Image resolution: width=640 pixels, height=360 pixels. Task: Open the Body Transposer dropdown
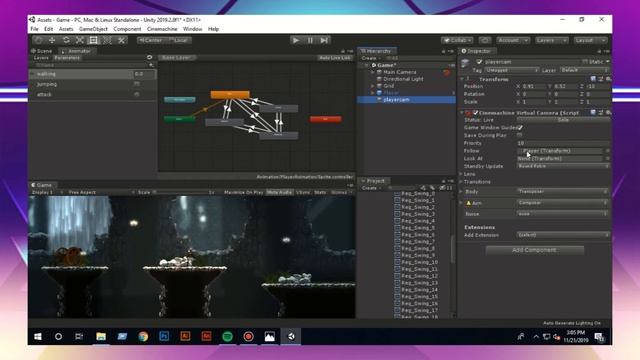tap(563, 191)
